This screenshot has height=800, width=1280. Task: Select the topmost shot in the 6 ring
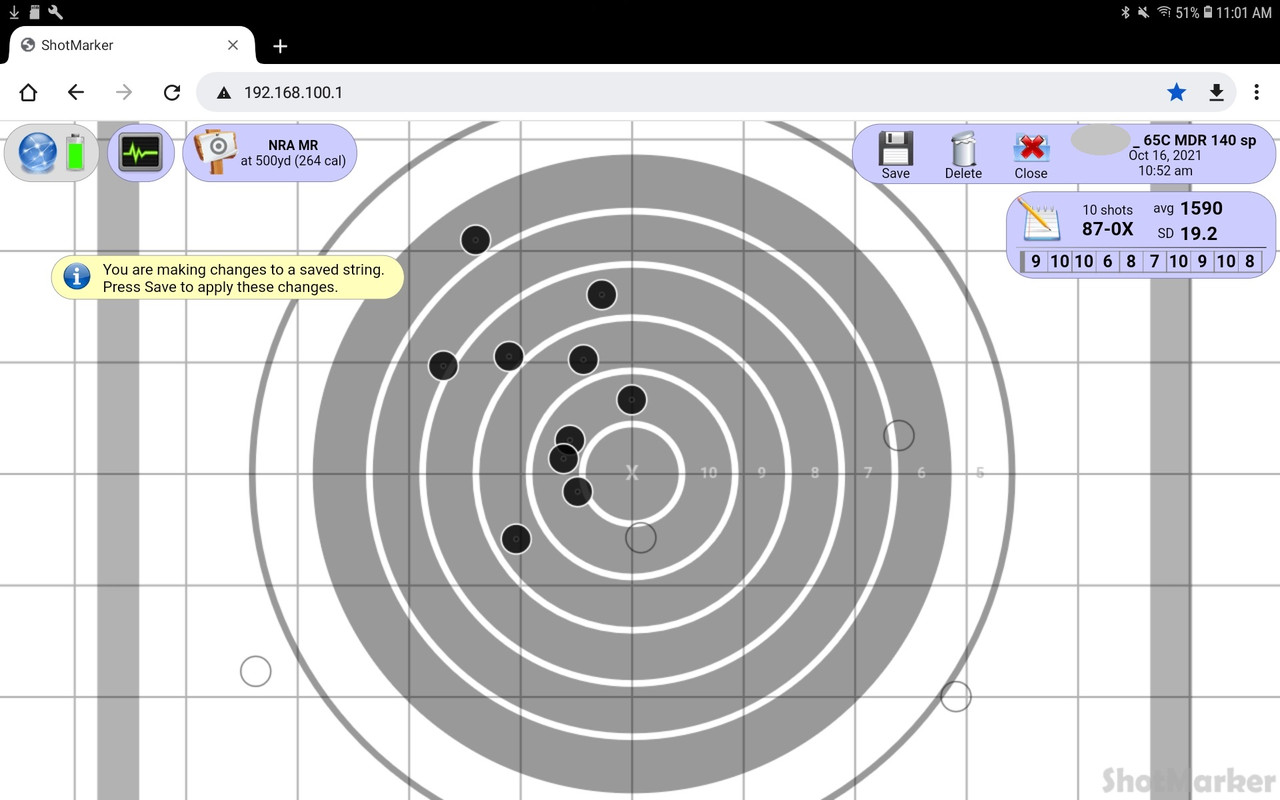[475, 240]
